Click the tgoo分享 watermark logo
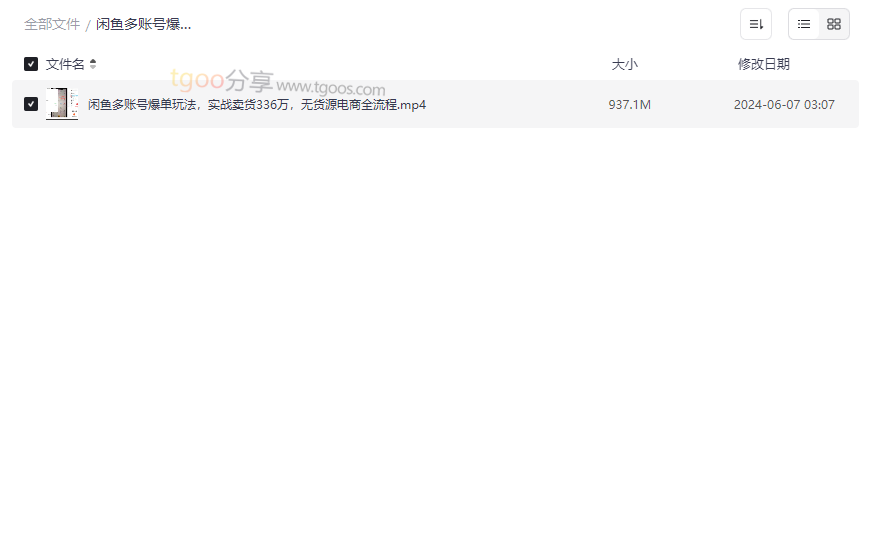The height and width of the screenshot is (538, 874). click(222, 80)
